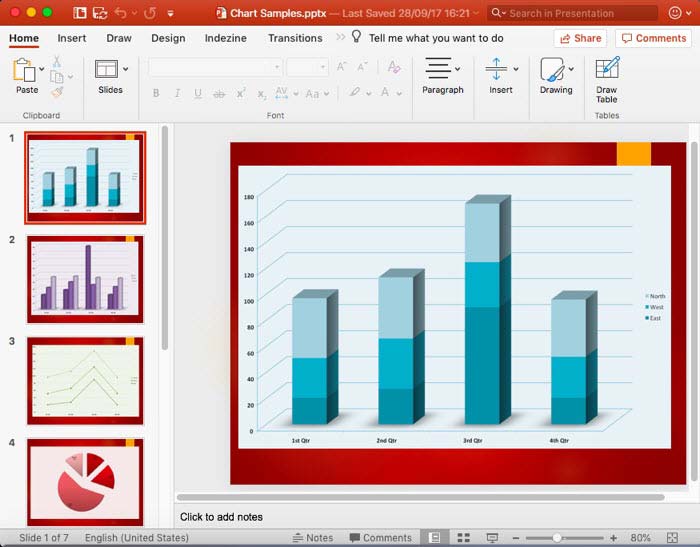This screenshot has width=700, height=547.
Task: Toggle the Notes pane in status bar
Action: point(312,538)
